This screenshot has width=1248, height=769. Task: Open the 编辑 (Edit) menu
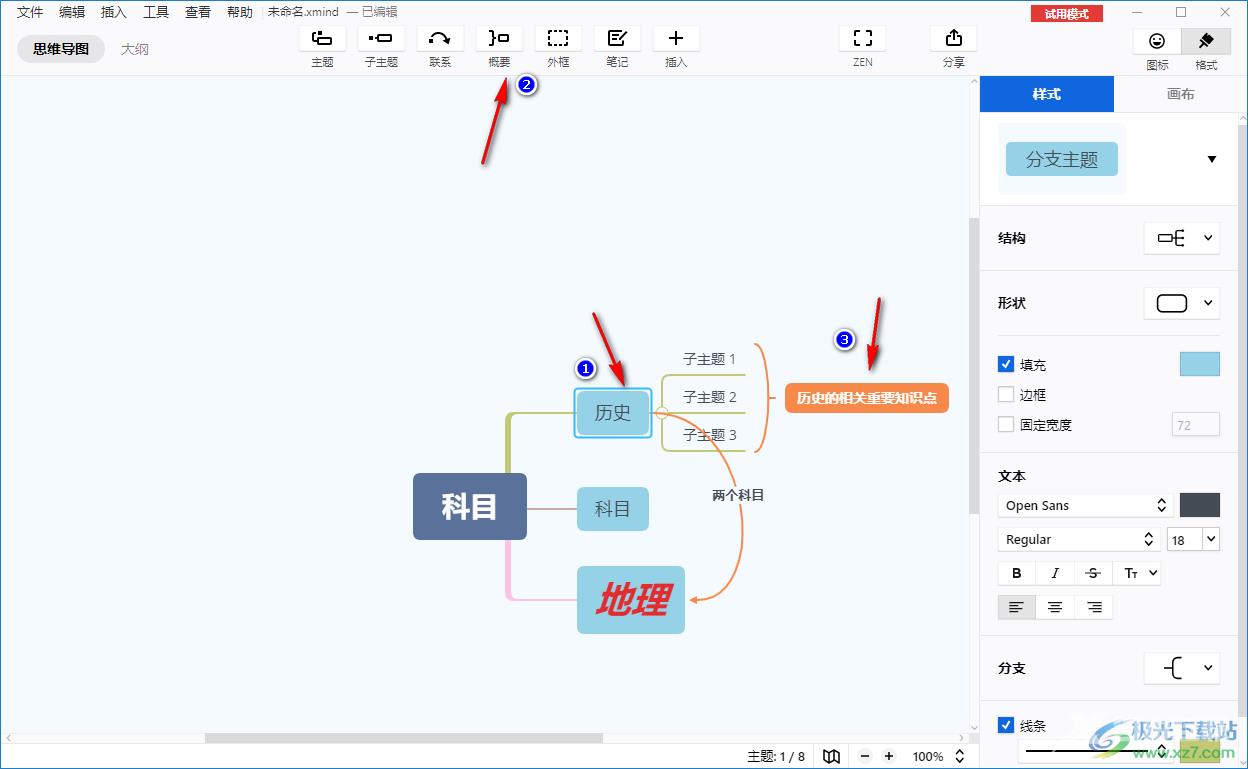72,12
